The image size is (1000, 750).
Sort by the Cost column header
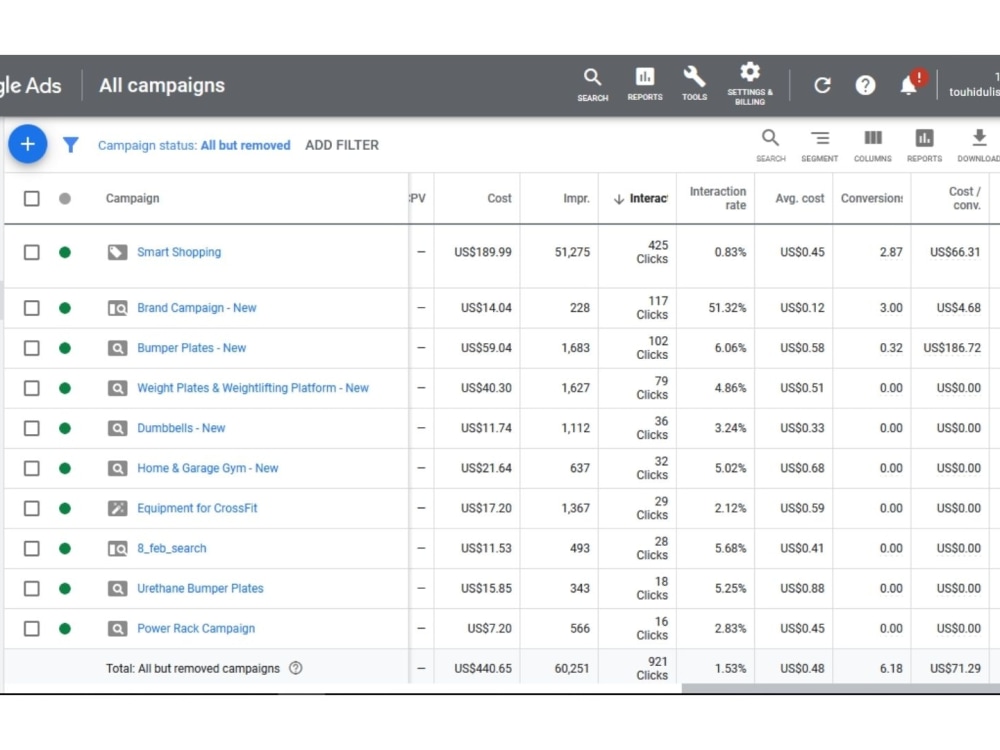[x=499, y=198]
